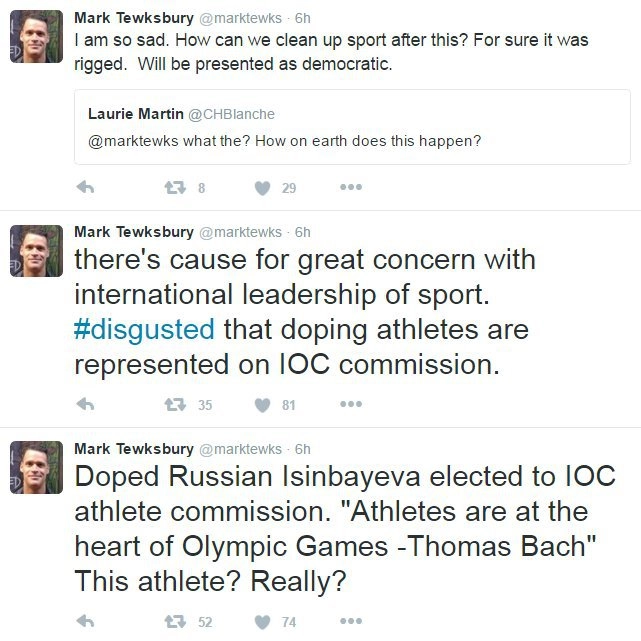The image size is (641, 641).
Task: Reply to the Isinbayeva tweet
Action: [x=86, y=621]
